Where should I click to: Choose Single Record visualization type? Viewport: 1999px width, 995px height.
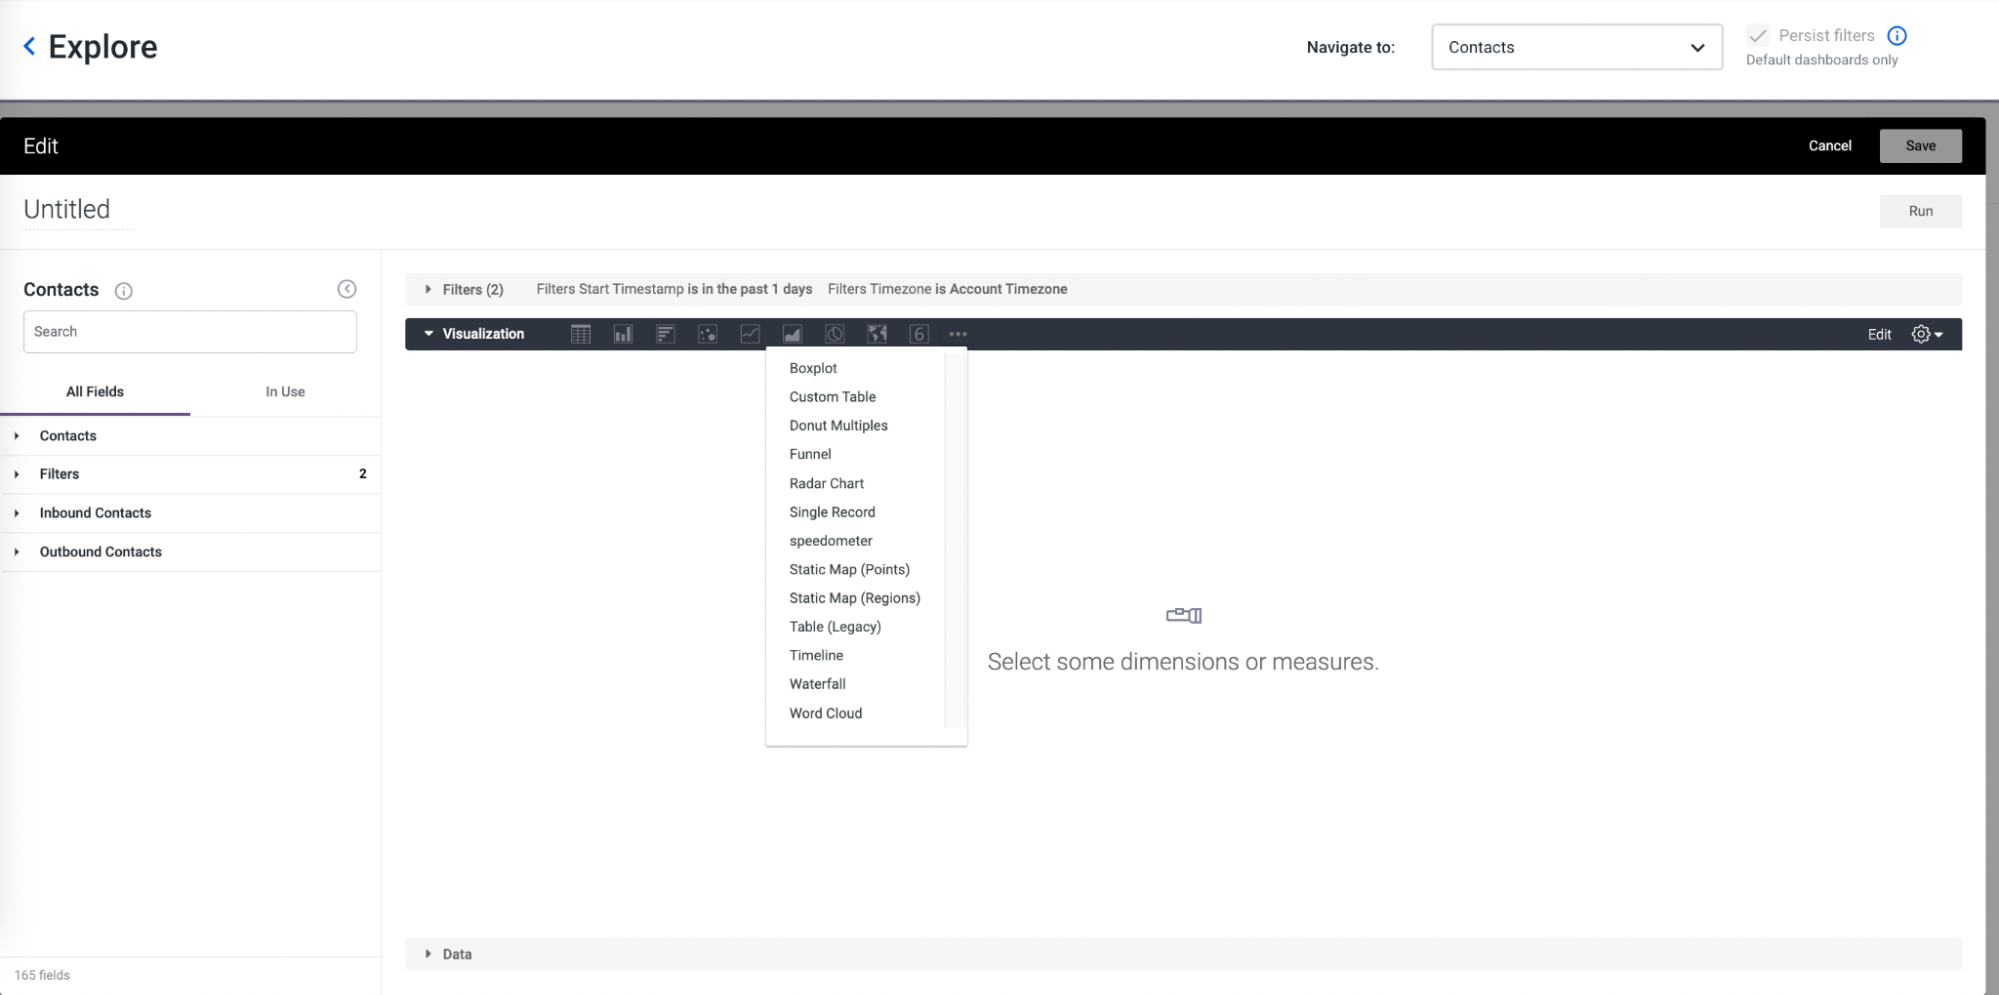pos(832,512)
